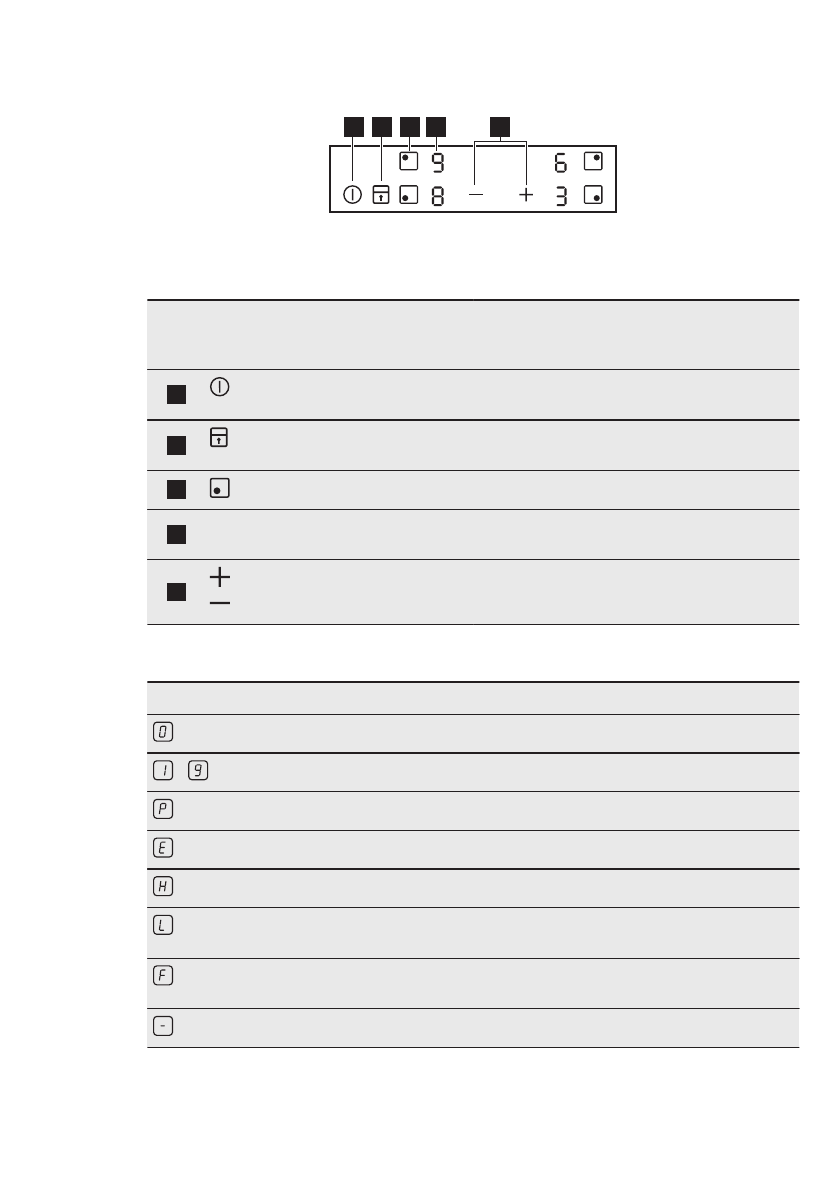
Task: Select the front-right cooking zone indicator beside the 3
Action: [593, 196]
